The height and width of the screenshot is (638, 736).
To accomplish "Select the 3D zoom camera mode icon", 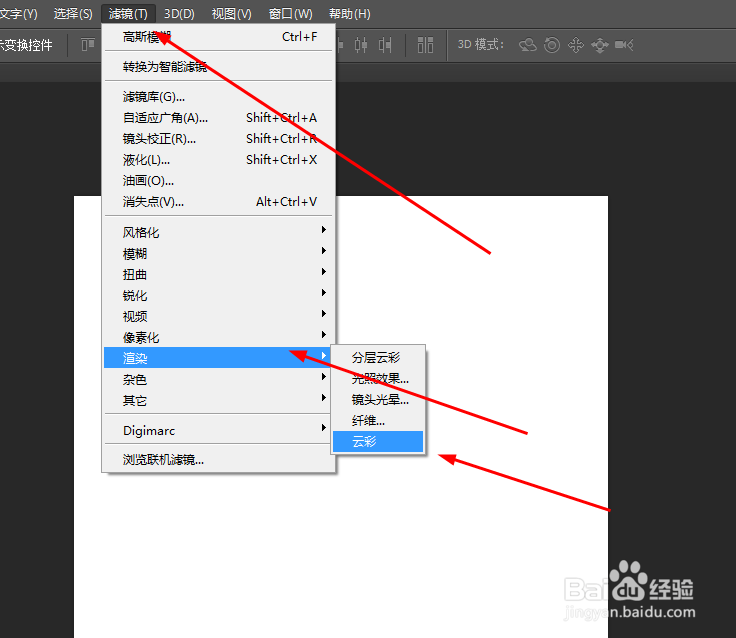I will tap(624, 45).
